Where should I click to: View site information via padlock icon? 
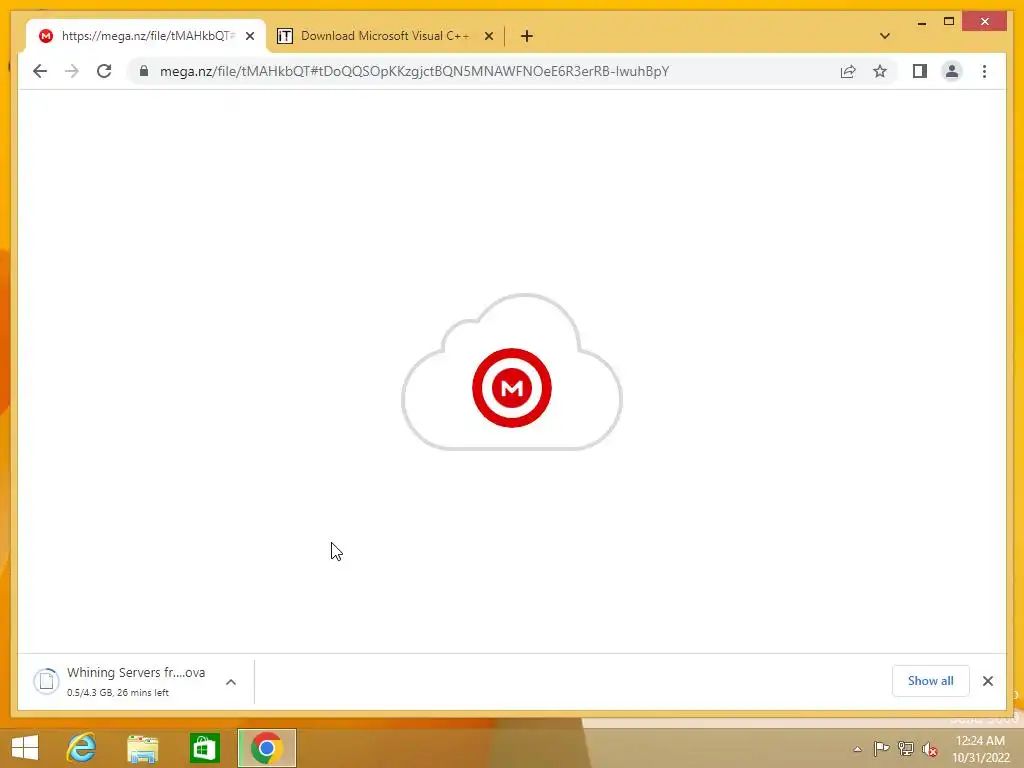(144, 71)
